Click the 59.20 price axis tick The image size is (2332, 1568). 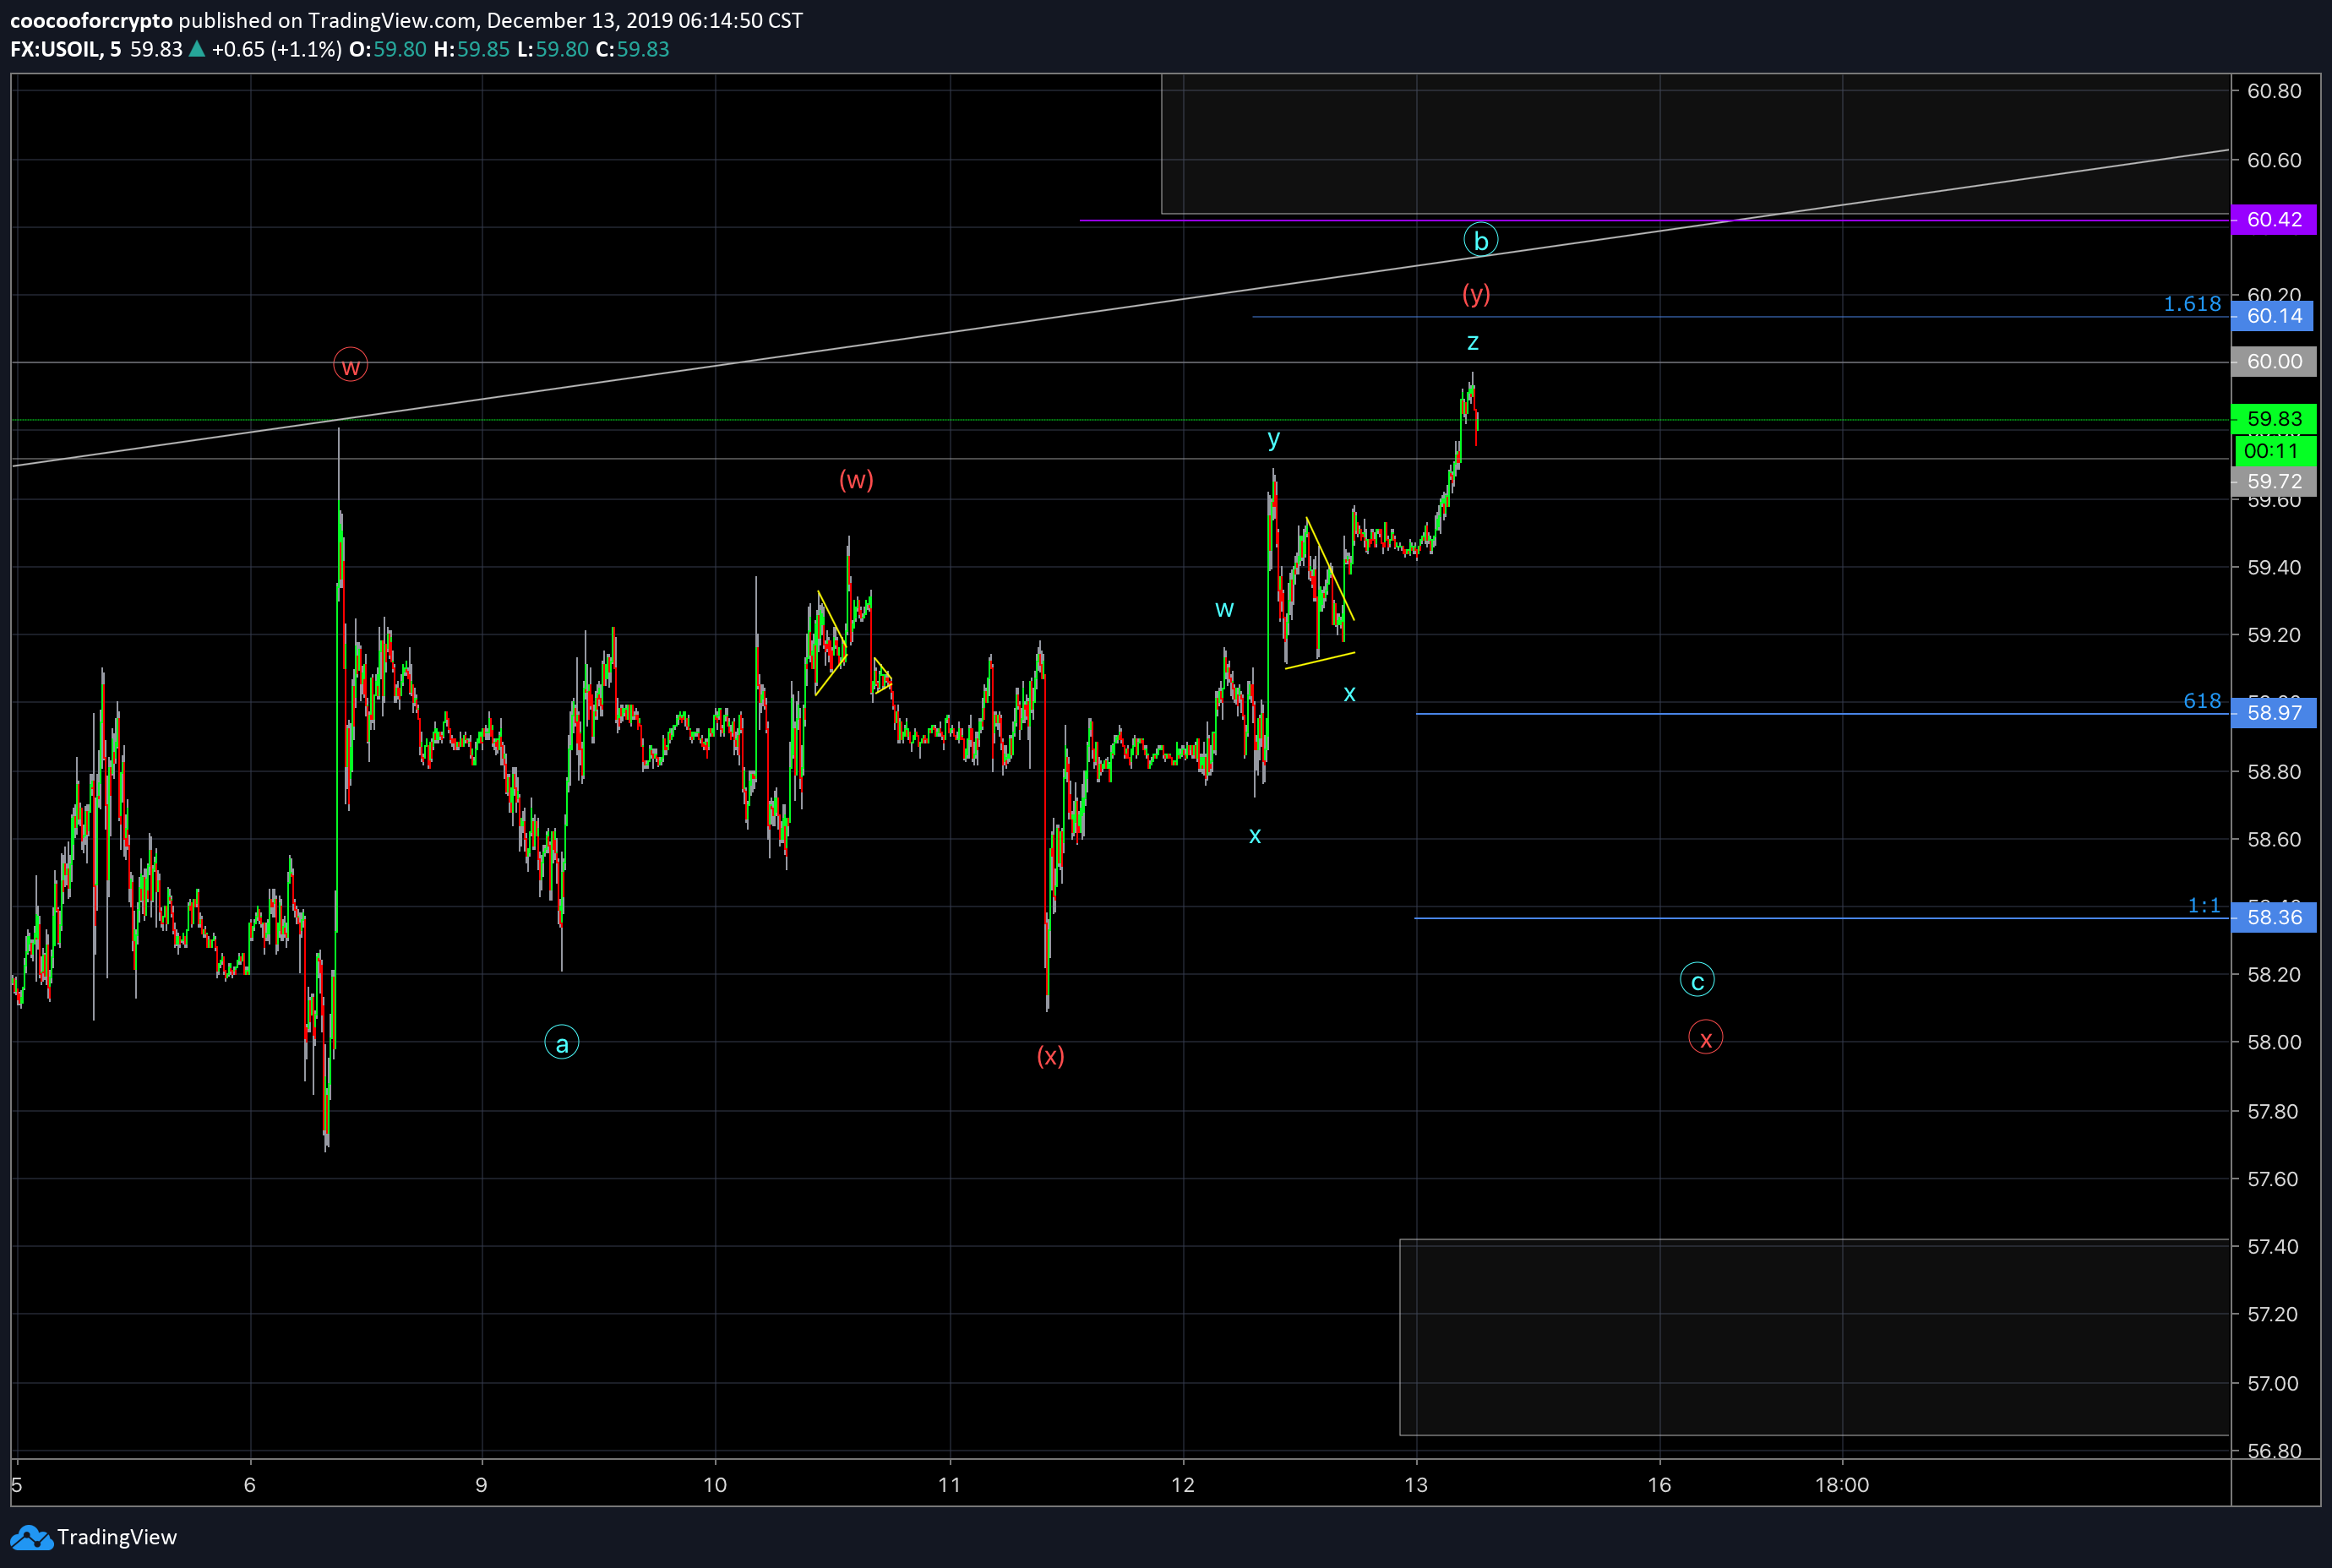pos(2274,635)
